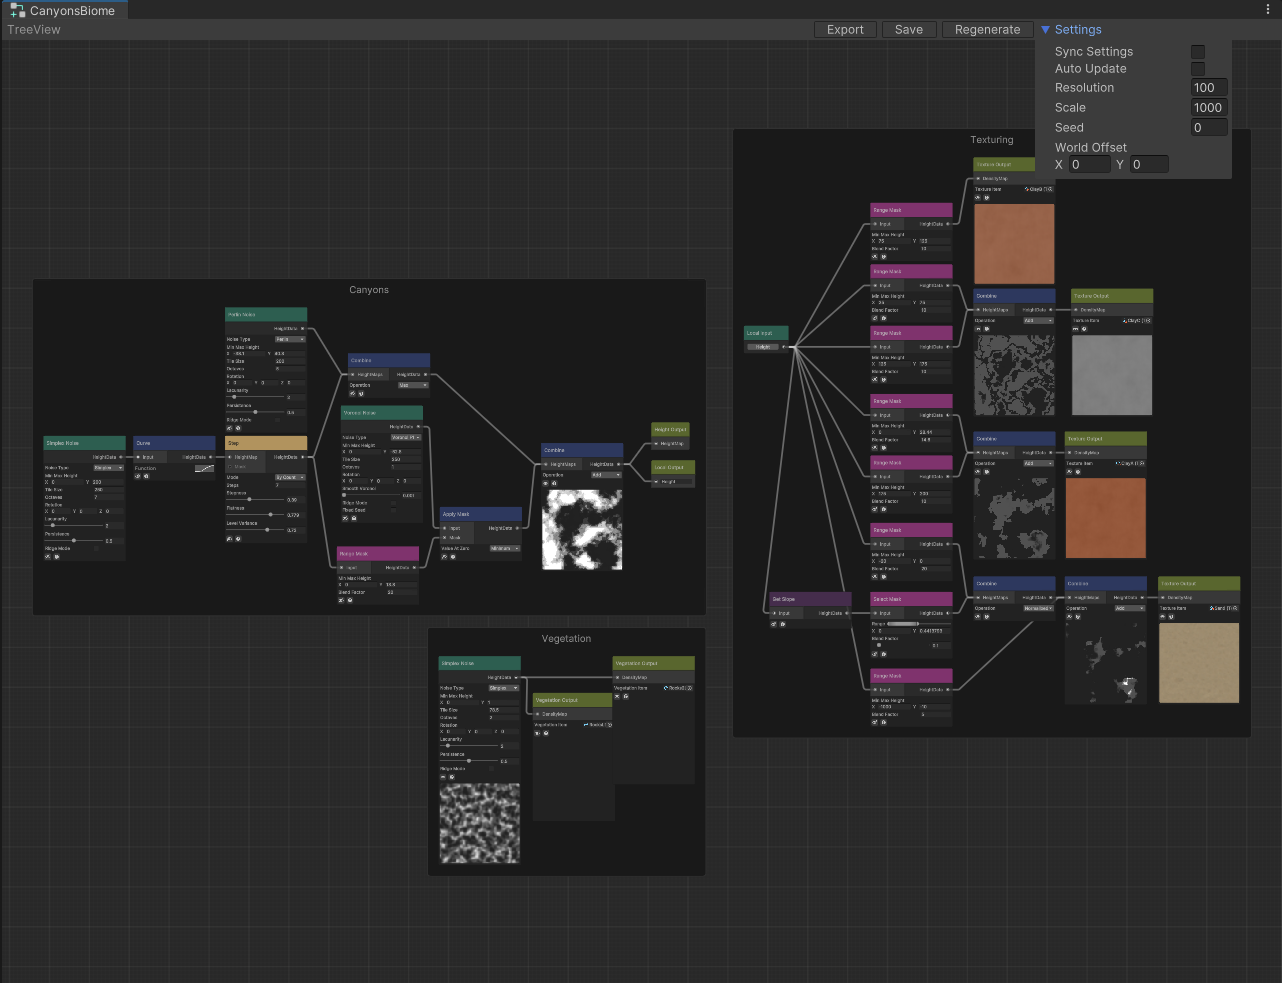The height and width of the screenshot is (983, 1282).
Task: Click the Sand texture item icon in the bottom-right Texture Output node
Action: click(x=1212, y=608)
